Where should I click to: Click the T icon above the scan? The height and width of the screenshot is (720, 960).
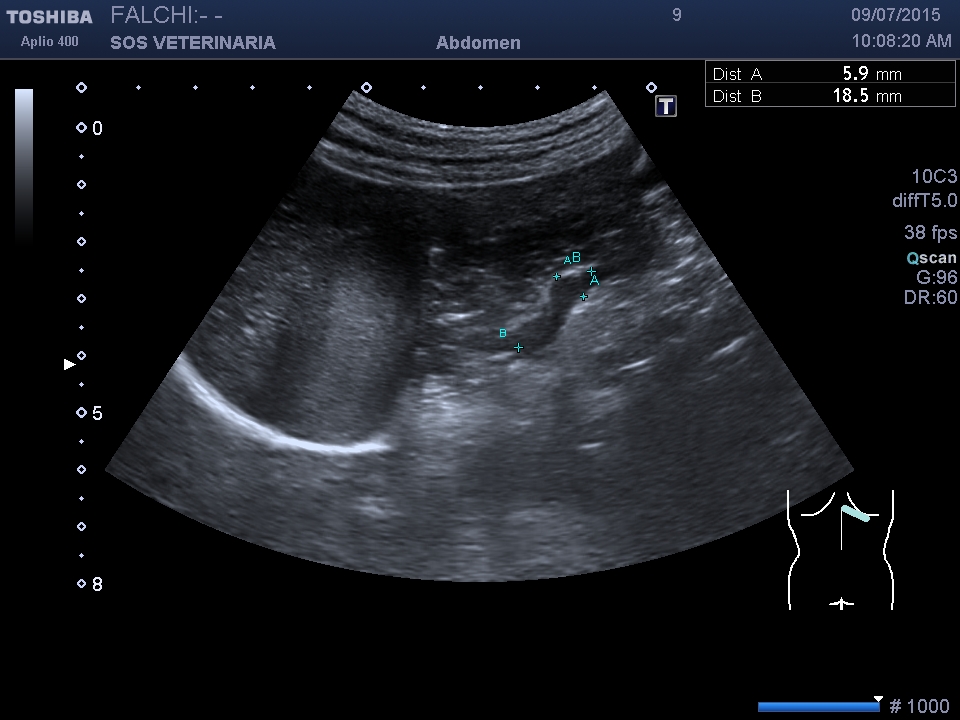(666, 106)
